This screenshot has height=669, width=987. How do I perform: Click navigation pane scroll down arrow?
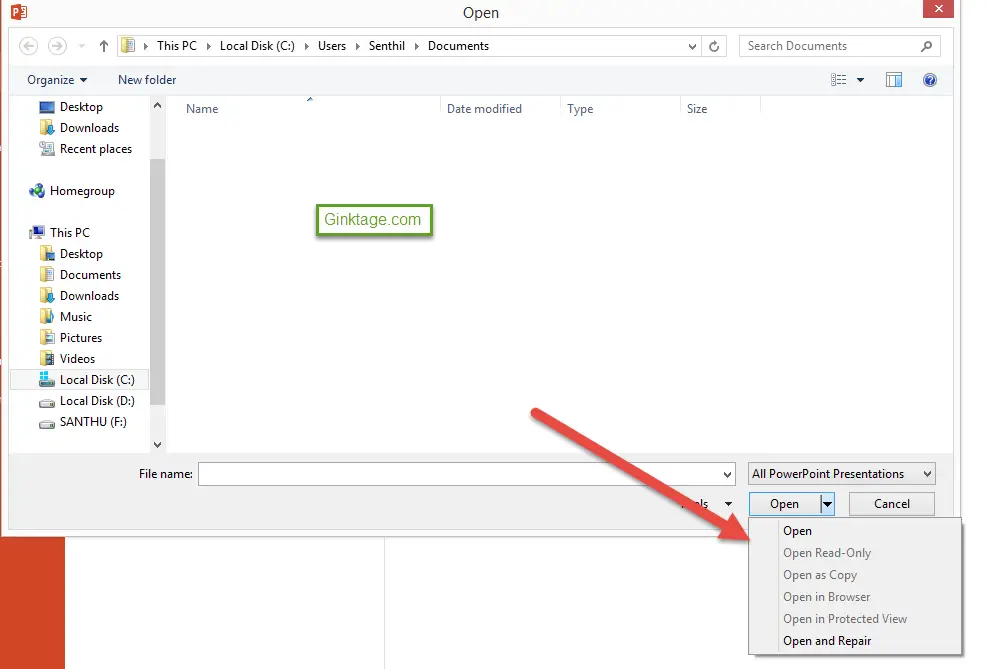click(x=157, y=444)
